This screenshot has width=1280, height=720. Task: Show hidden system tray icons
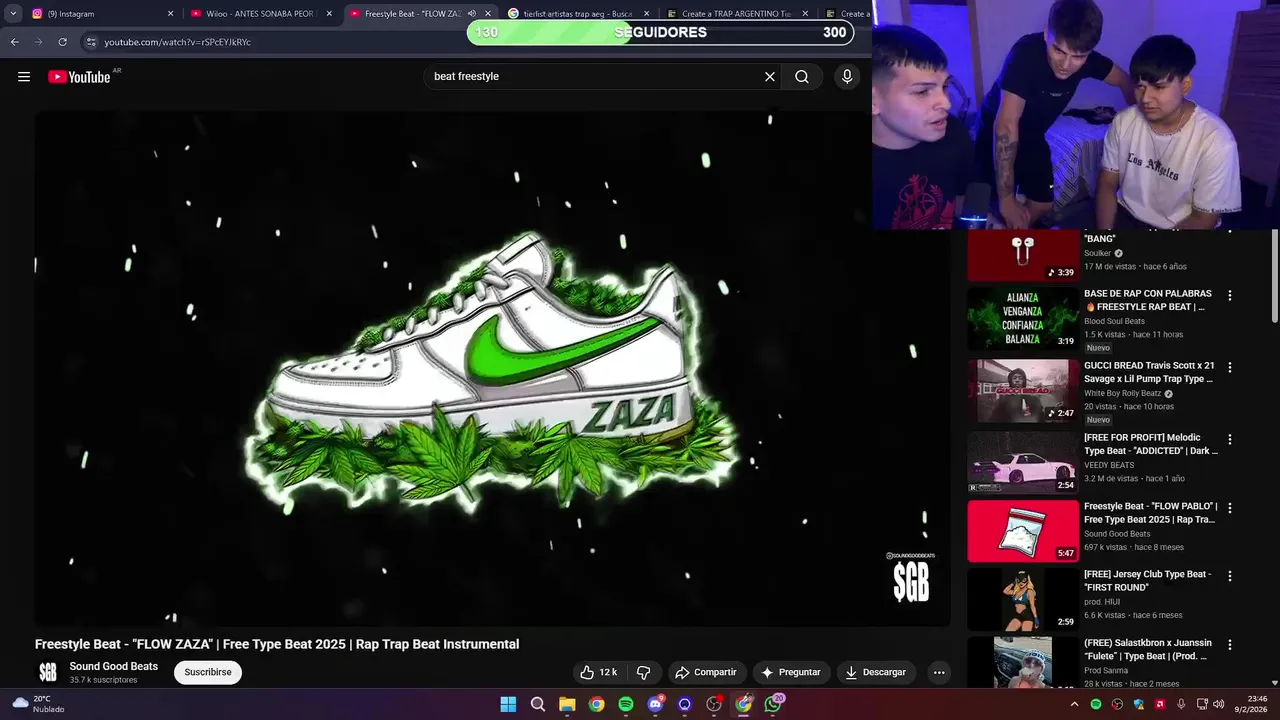(x=1075, y=704)
